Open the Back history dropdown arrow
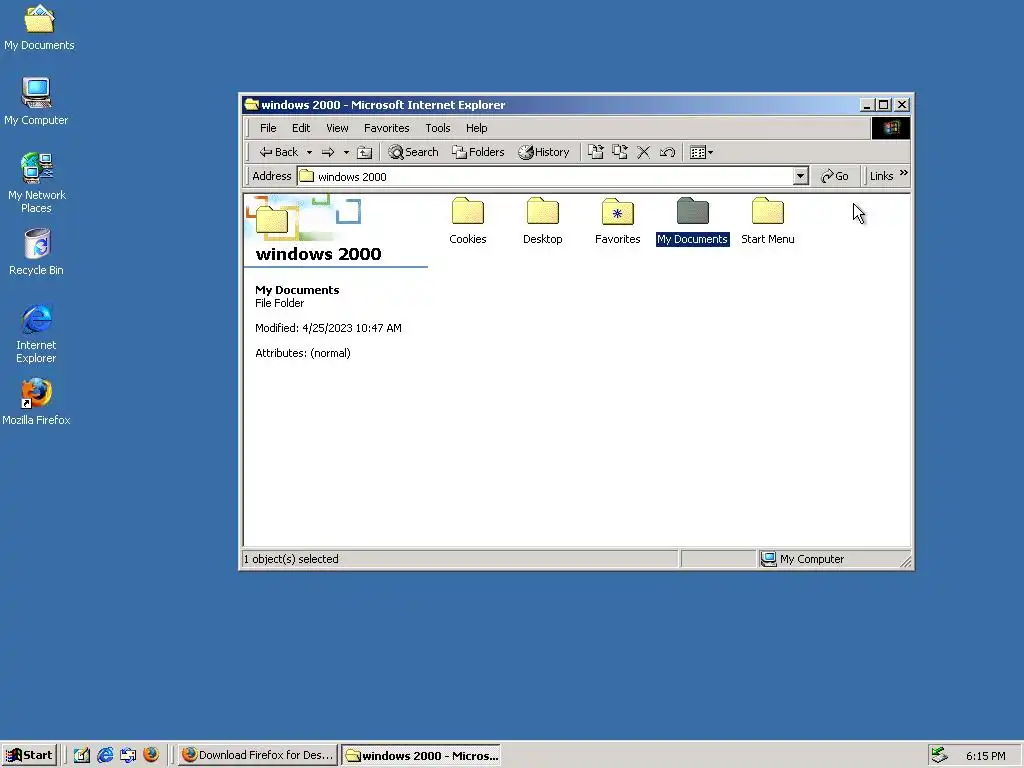 310,153
